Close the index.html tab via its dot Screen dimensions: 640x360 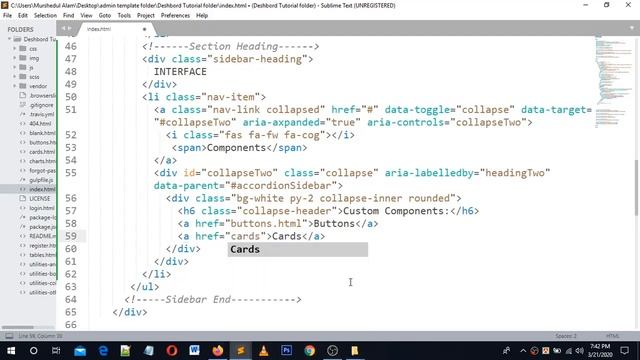[144, 29]
